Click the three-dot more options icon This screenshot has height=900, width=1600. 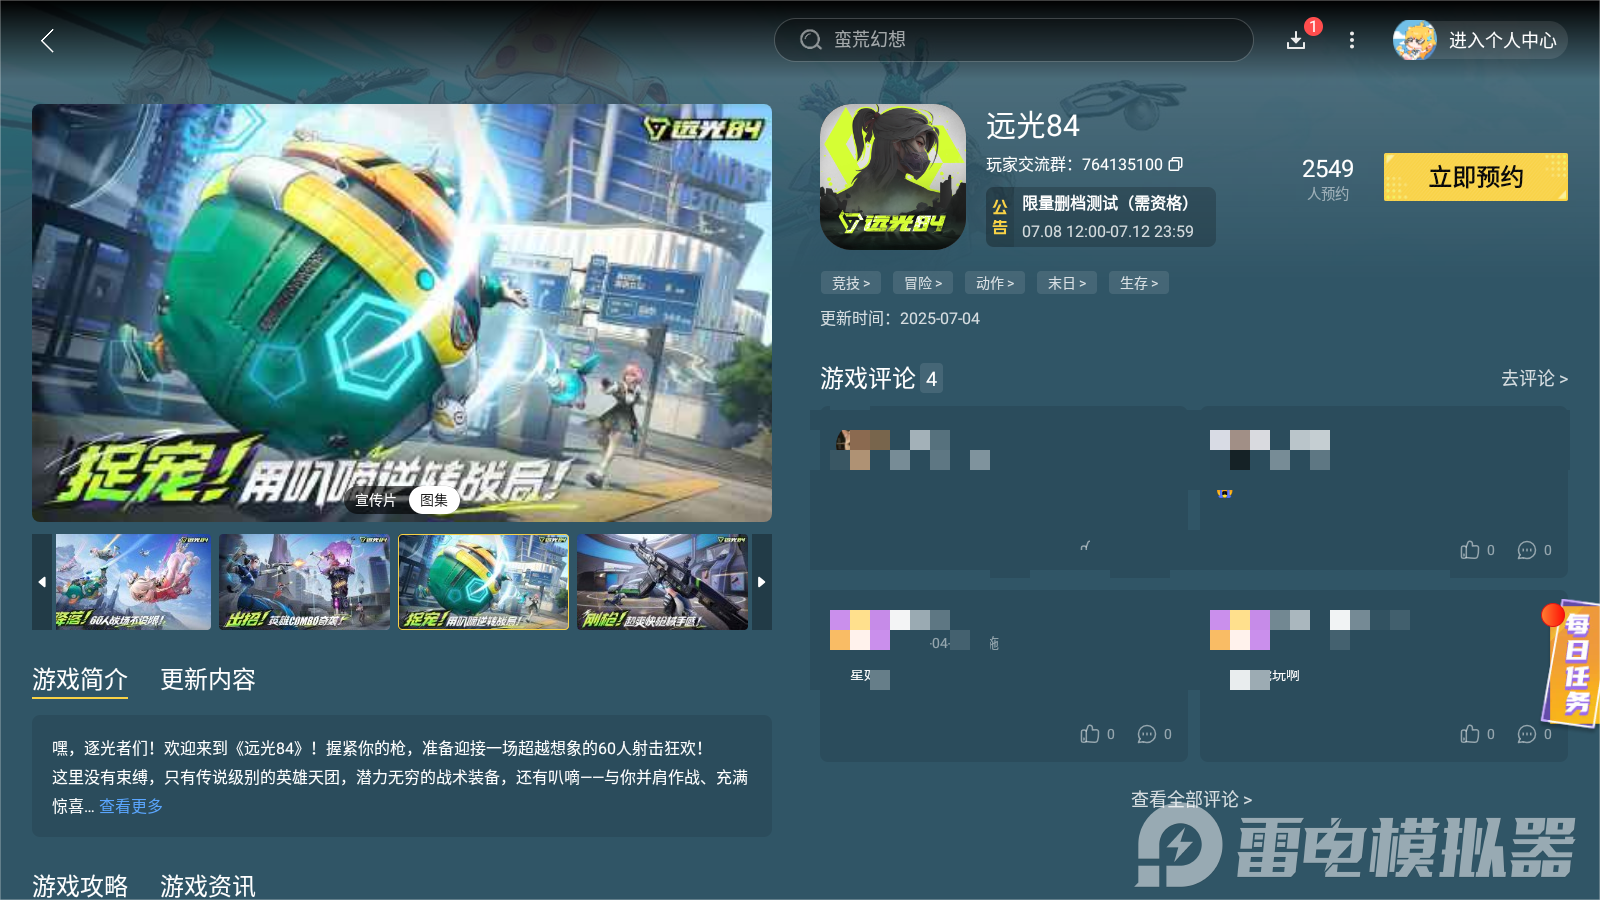[x=1352, y=41]
